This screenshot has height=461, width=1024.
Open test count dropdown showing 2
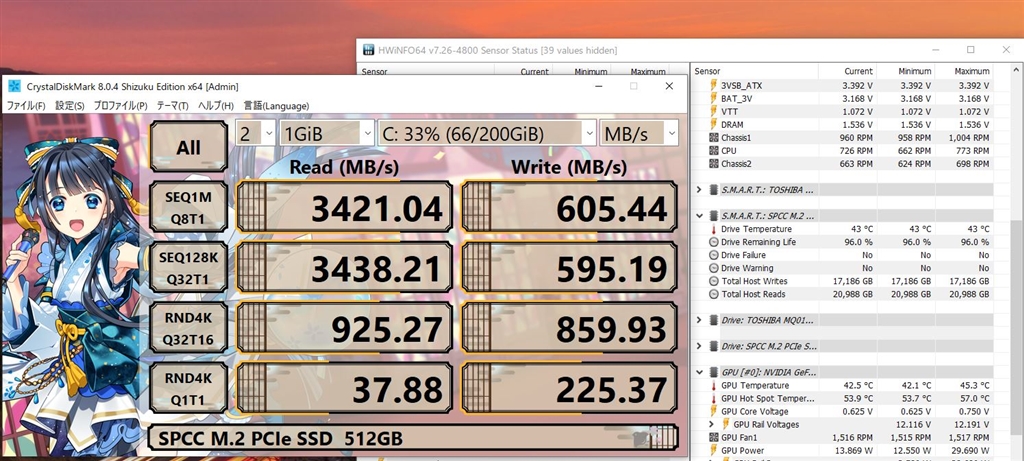[x=255, y=134]
